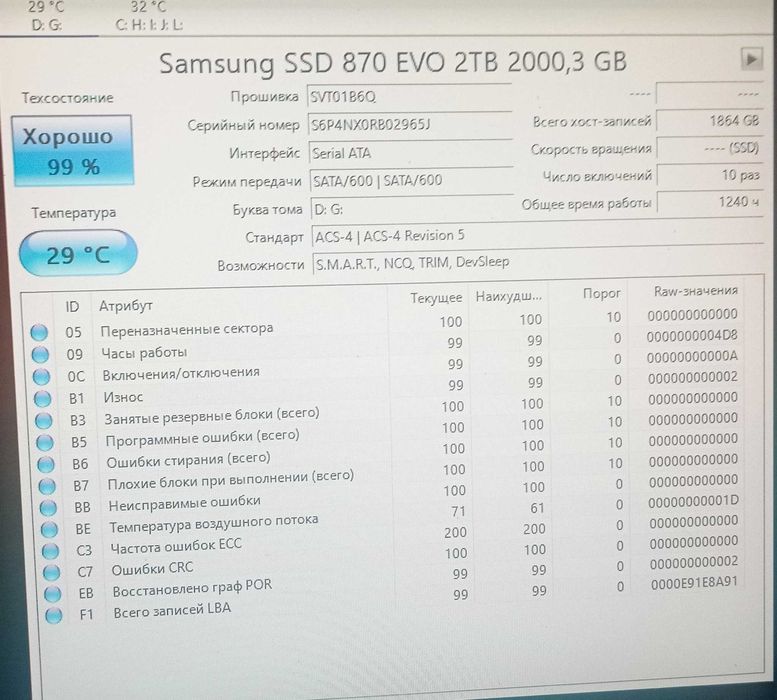
Task: Click the status circle for attribute 05
Action: (39, 332)
